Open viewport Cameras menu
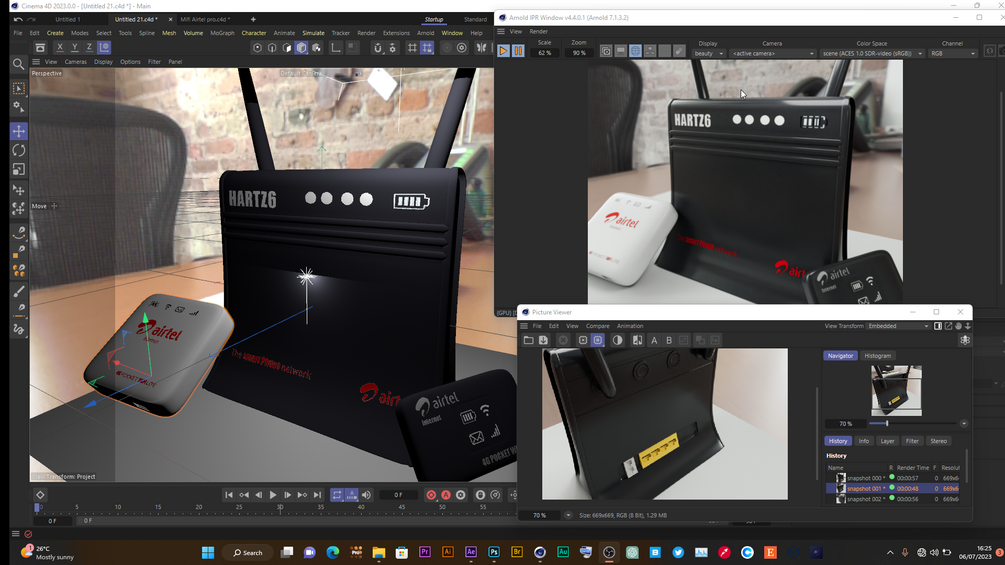 [75, 62]
